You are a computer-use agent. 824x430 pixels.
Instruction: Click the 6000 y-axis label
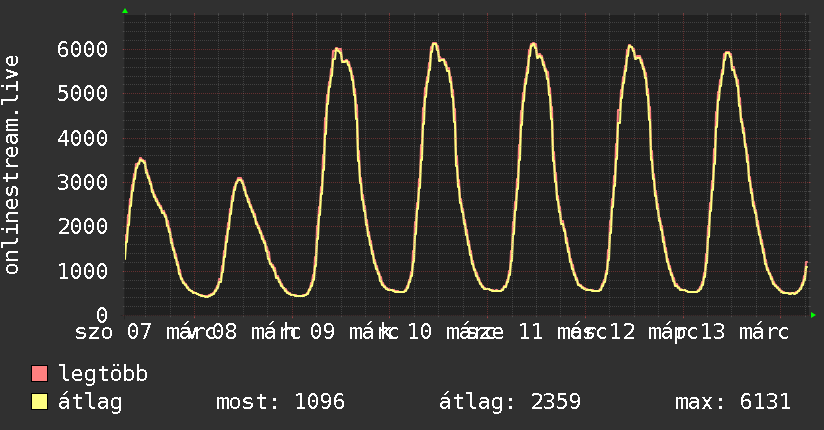click(83, 49)
